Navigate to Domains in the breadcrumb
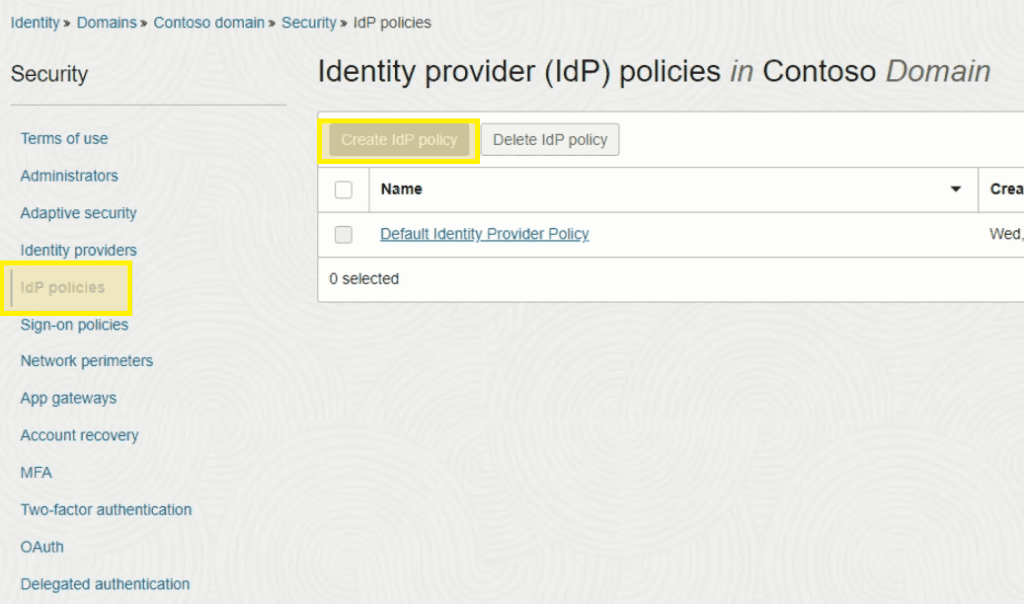Image resolution: width=1024 pixels, height=604 pixels. [106, 22]
